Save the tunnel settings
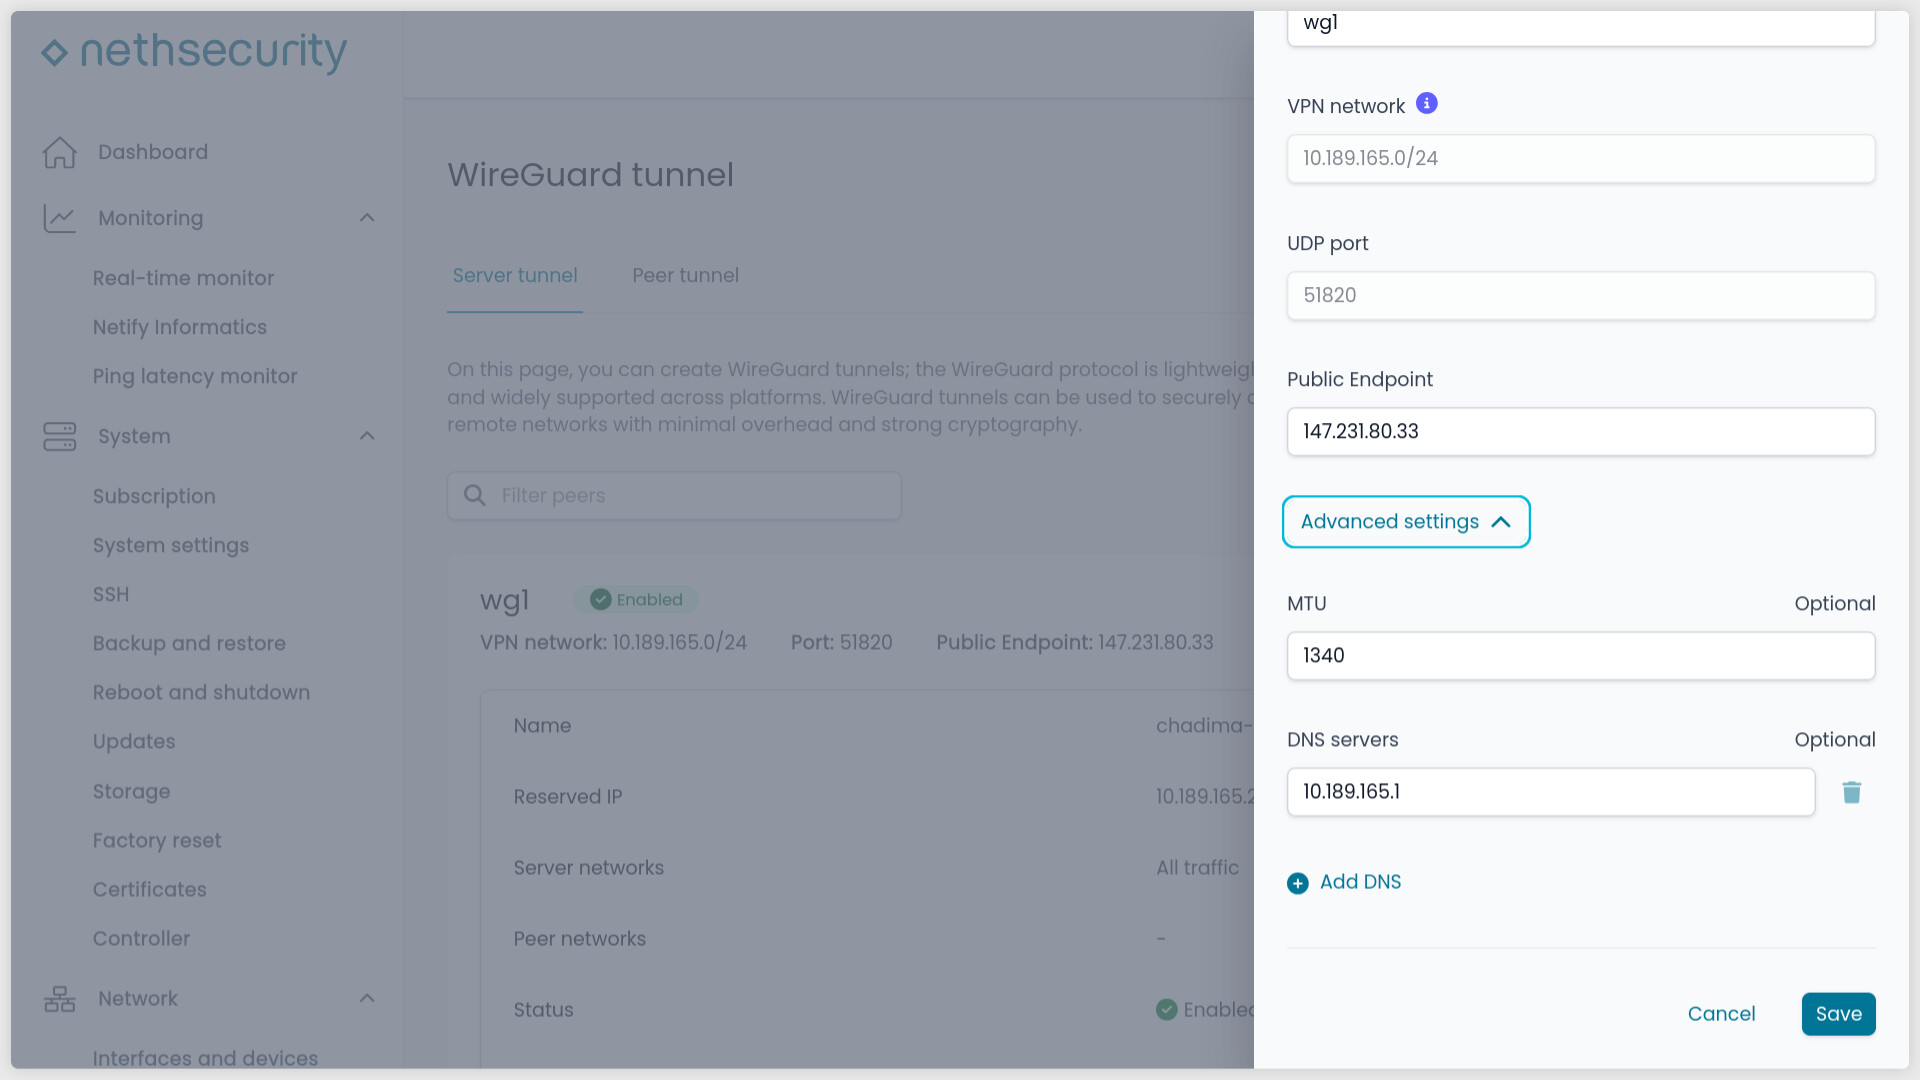Screen dimensions: 1920x1080 pos(1838,1014)
